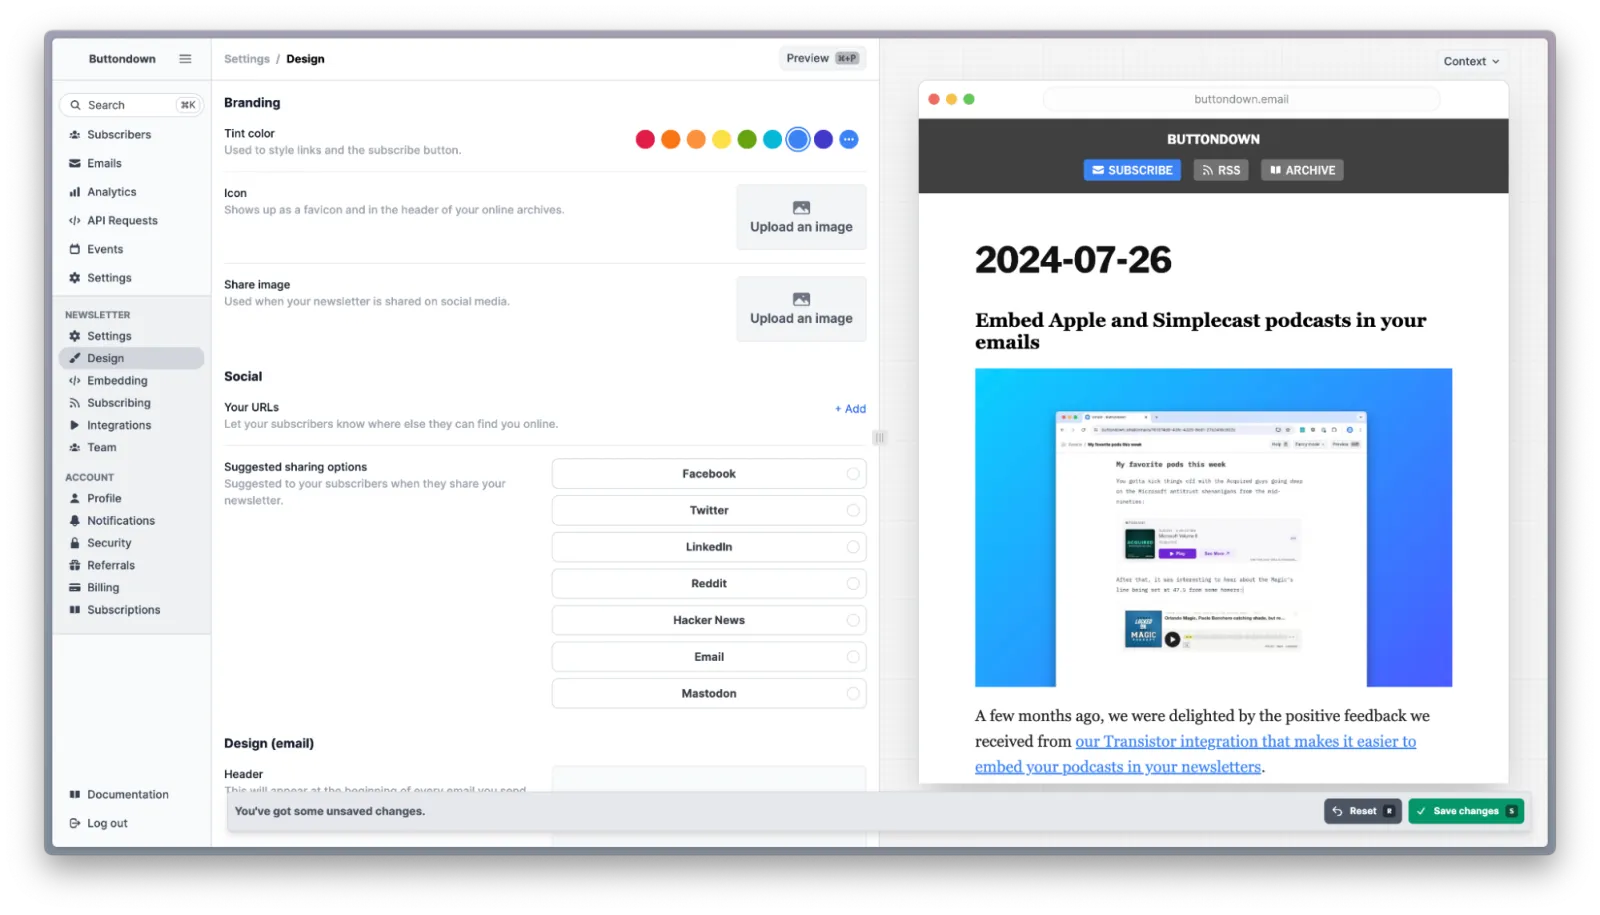The image size is (1600, 915).
Task: Click the Save changes button
Action: [x=1465, y=811]
